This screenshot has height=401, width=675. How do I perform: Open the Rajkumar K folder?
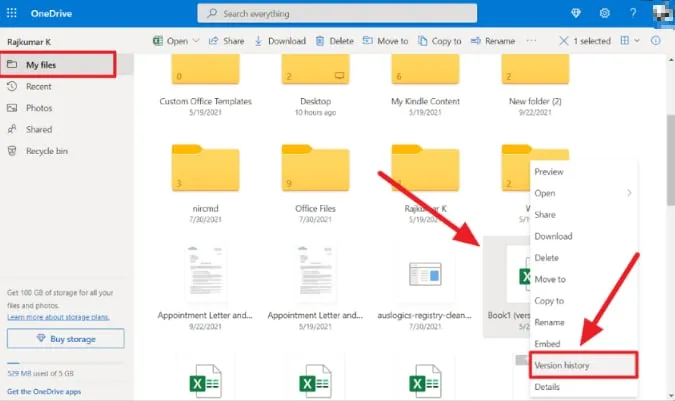[425, 183]
